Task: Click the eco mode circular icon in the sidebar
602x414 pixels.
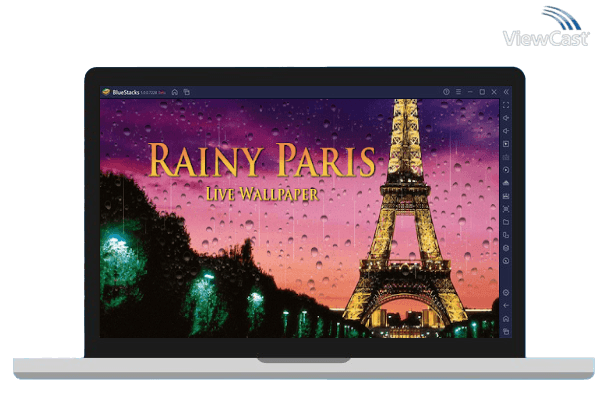Action: point(506,261)
